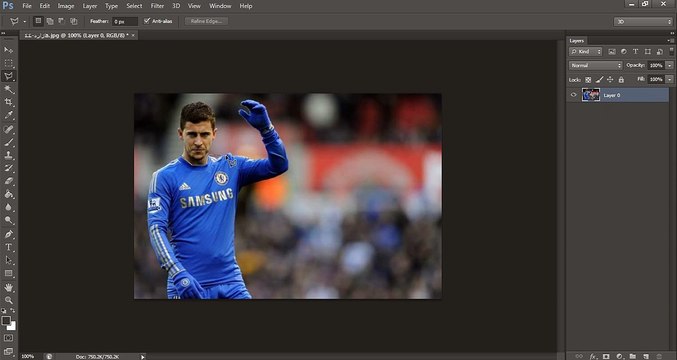Select the Blur tool
Screen dimensions: 677x360
[8, 207]
